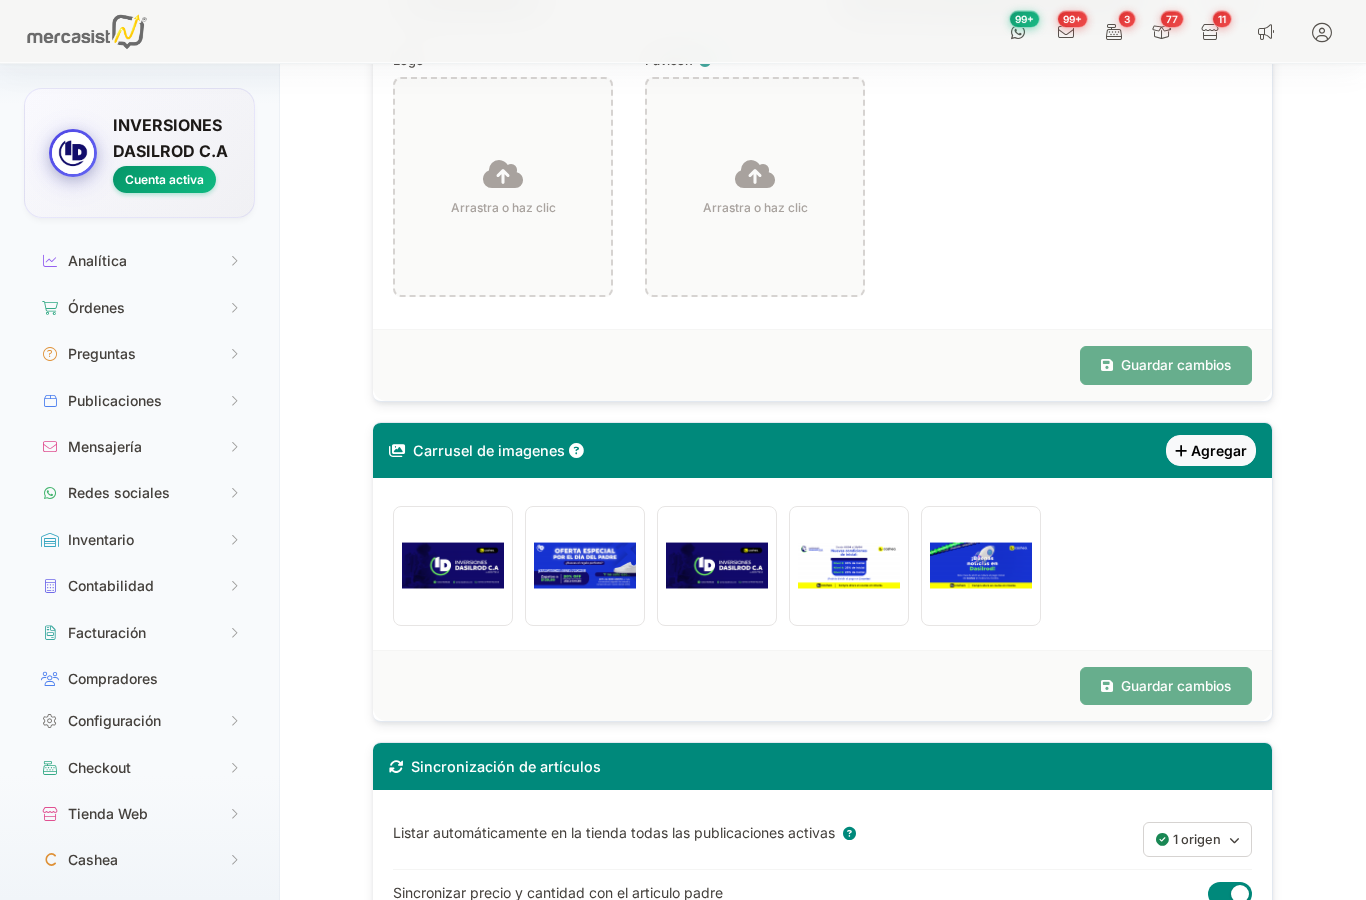This screenshot has height=900, width=1366.
Task: Select the 'Oferta Especial' carousel thumbnail
Action: click(x=585, y=566)
